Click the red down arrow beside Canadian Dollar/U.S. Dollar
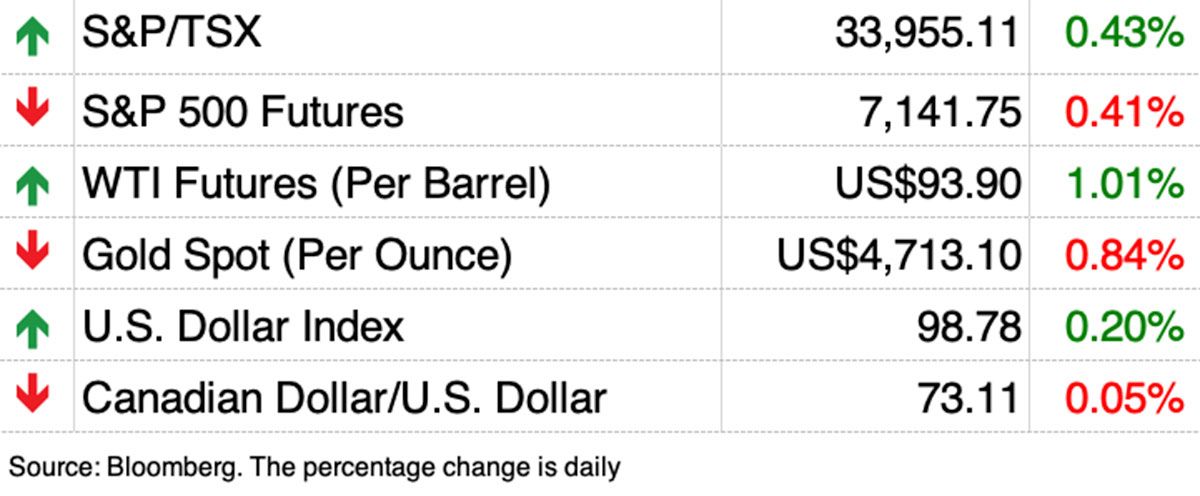Viewport: 1200px width, 496px height. click(33, 397)
